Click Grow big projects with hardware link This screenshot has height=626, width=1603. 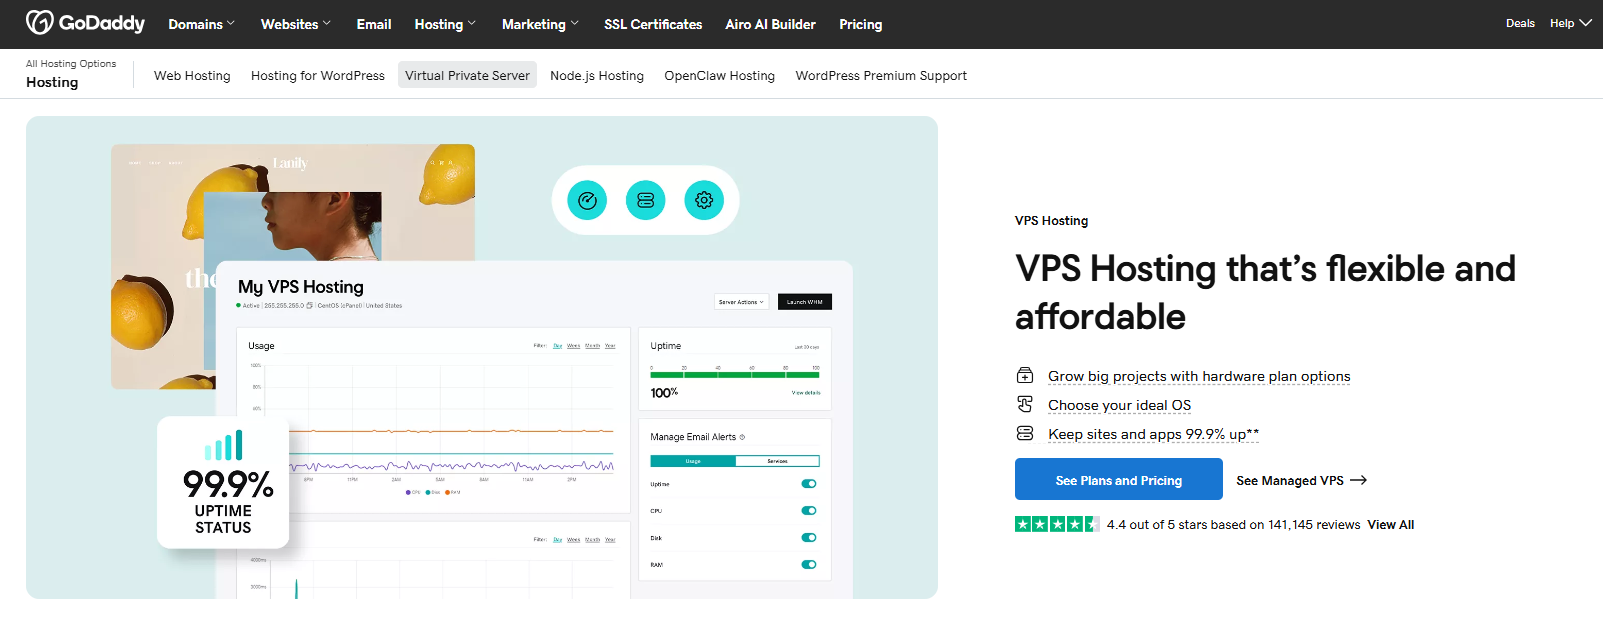click(1199, 376)
